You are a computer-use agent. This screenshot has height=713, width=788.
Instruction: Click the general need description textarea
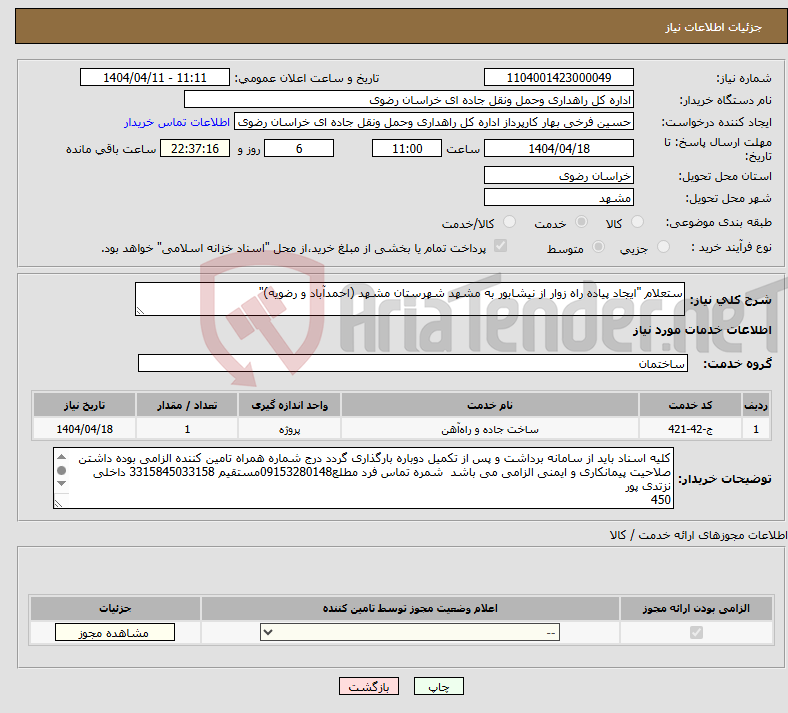[410, 299]
